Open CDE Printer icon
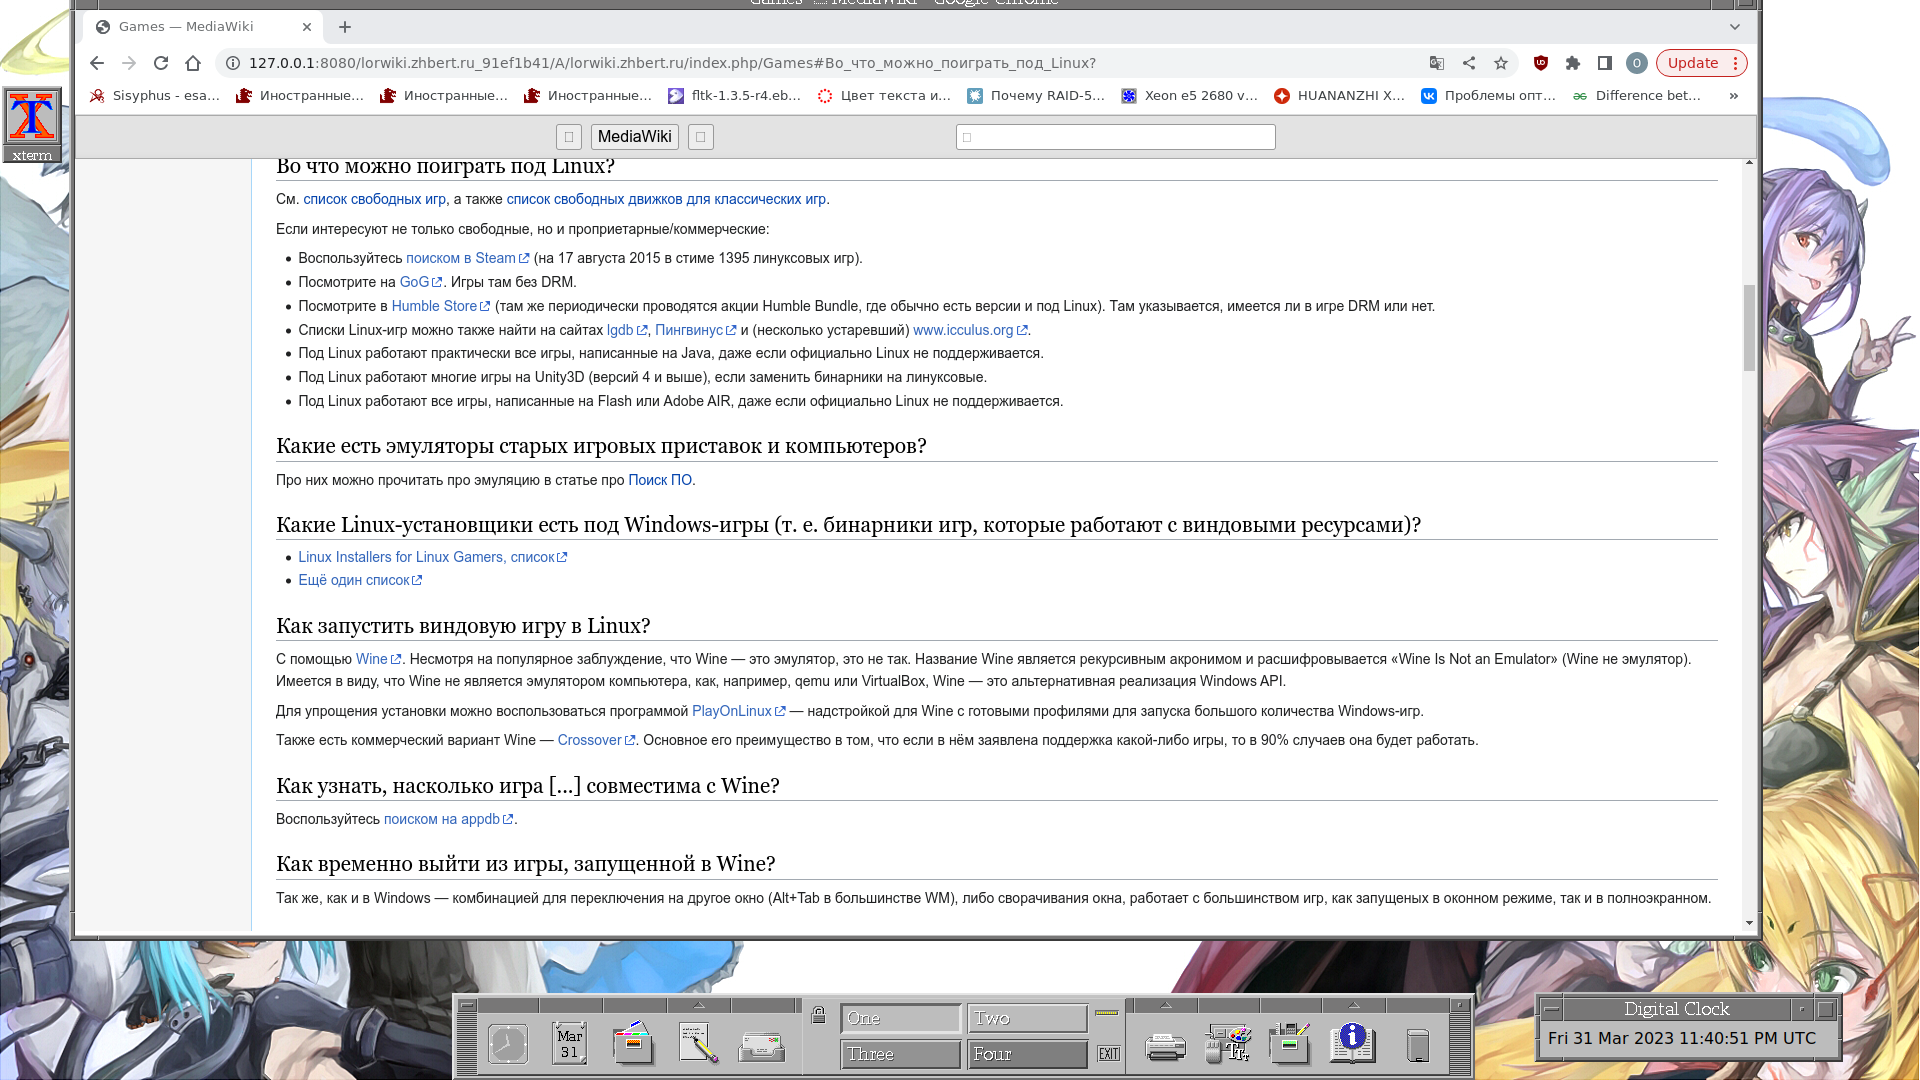 (x=1165, y=1047)
